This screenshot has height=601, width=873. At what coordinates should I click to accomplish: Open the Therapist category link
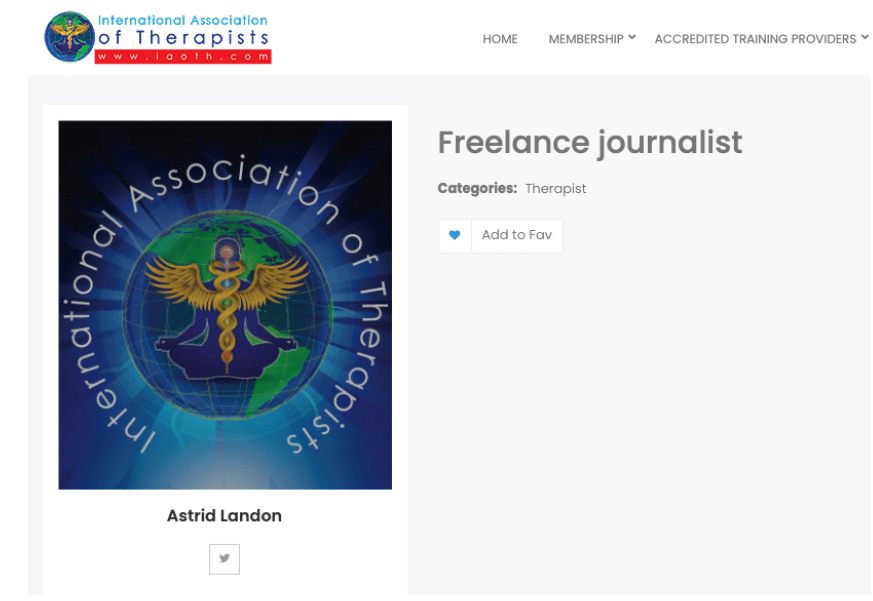555,189
